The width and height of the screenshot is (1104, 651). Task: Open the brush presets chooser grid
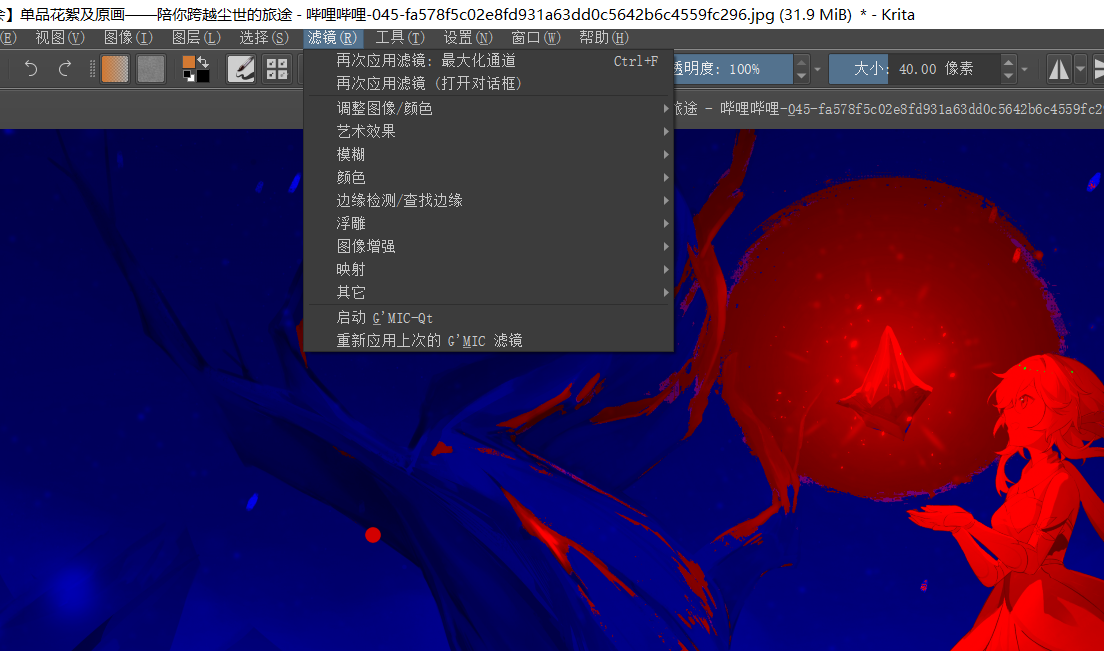click(x=277, y=69)
